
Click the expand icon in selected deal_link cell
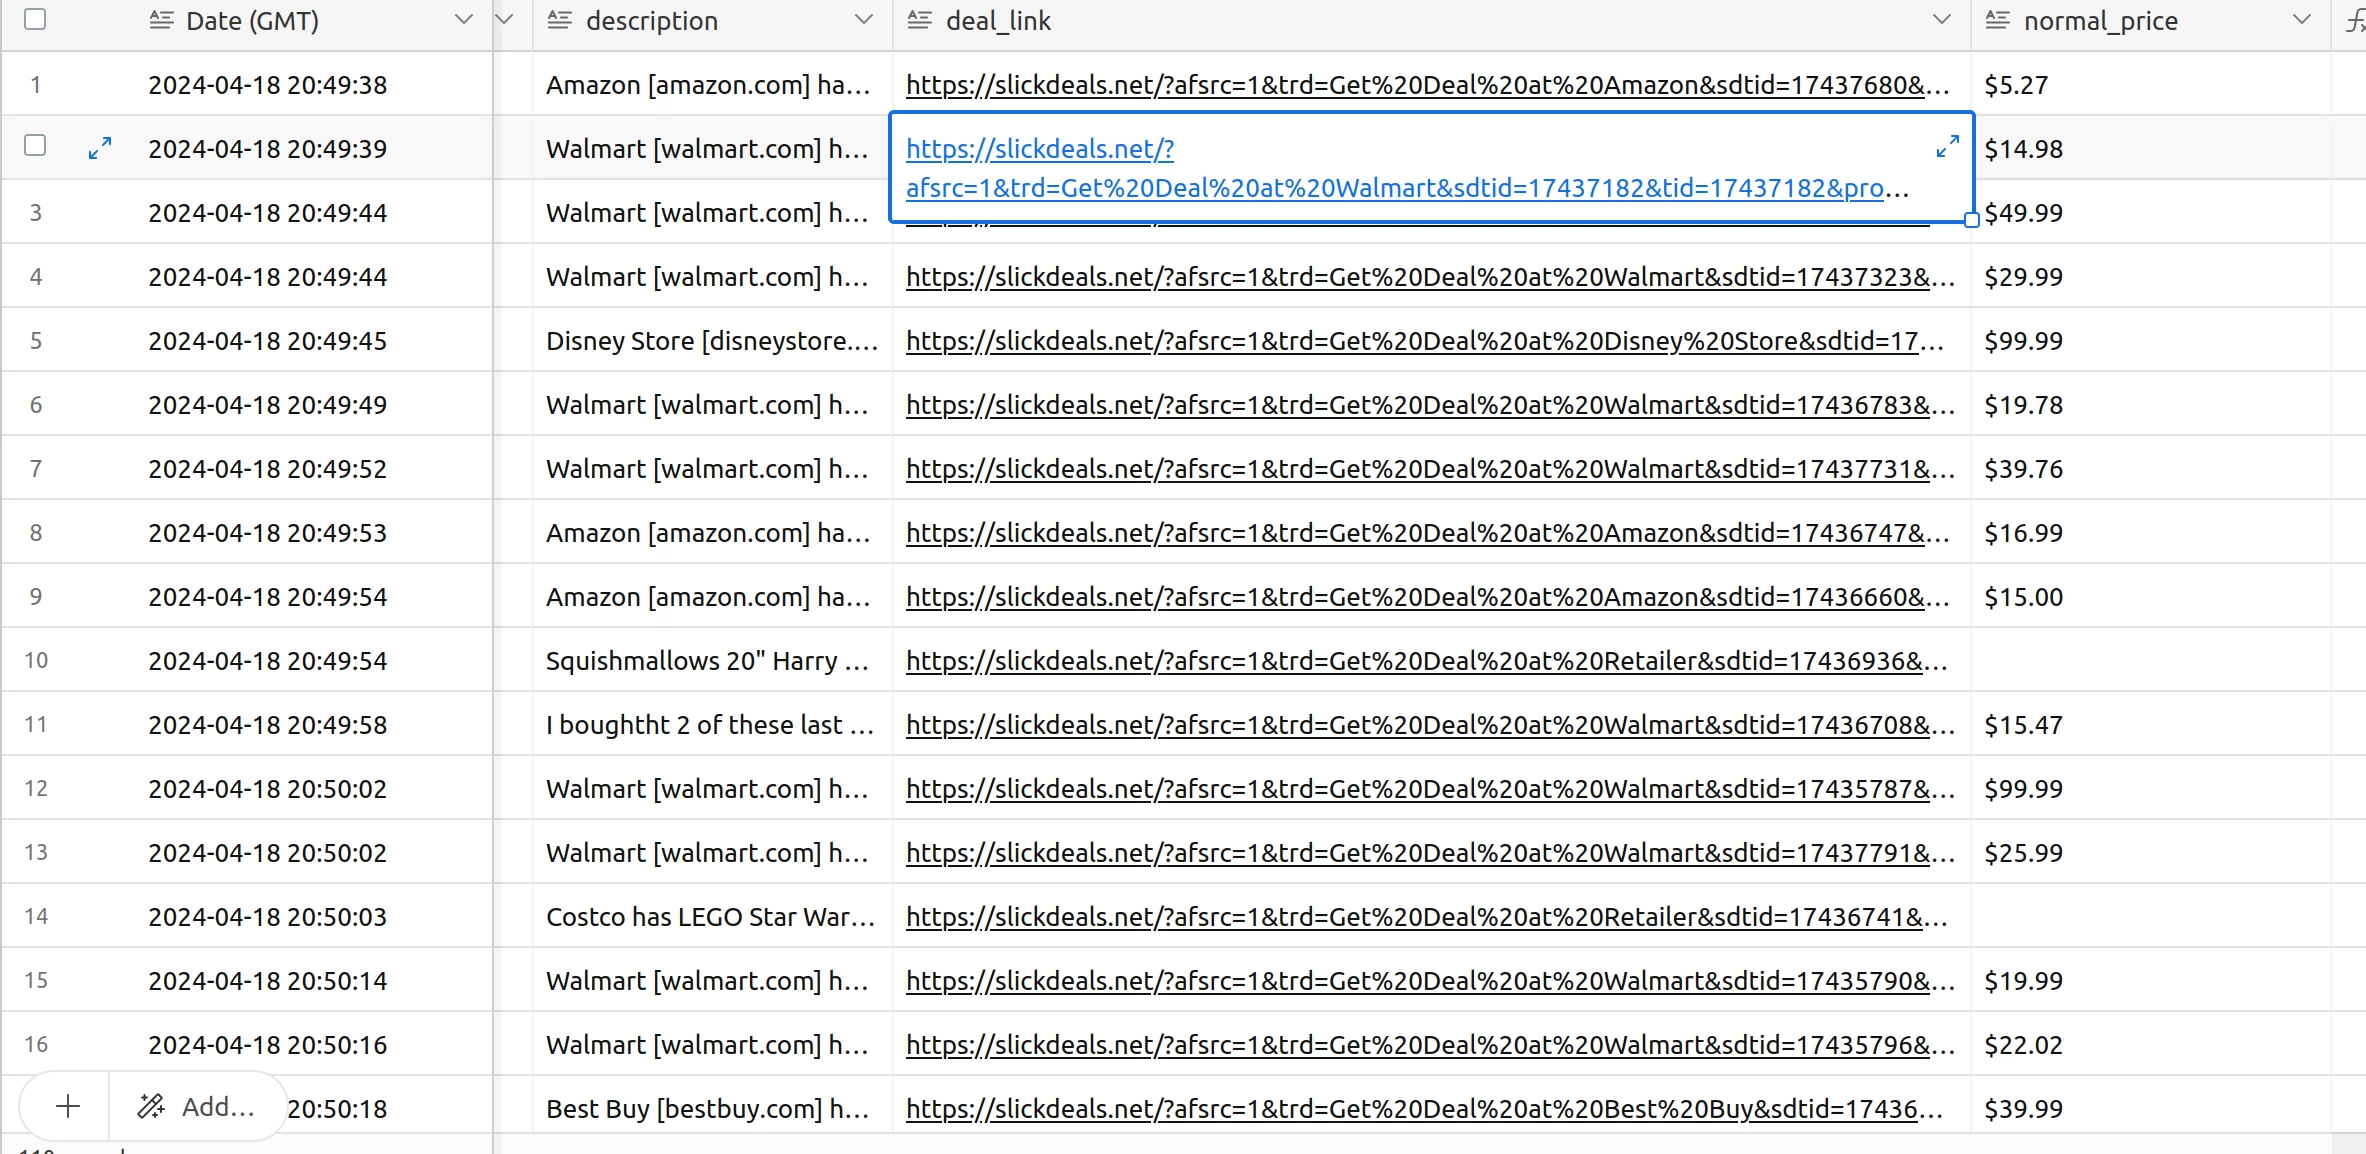click(1946, 147)
